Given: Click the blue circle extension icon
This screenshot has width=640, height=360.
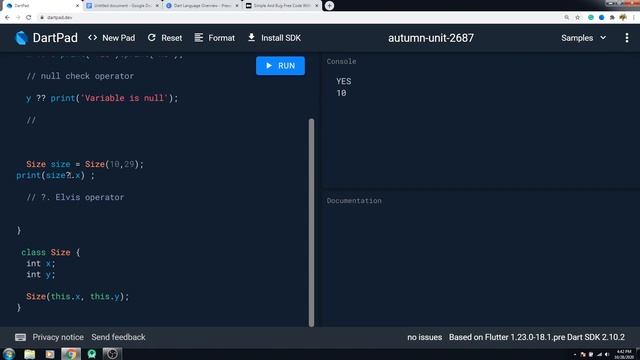Looking at the screenshot, I should click(602, 18).
